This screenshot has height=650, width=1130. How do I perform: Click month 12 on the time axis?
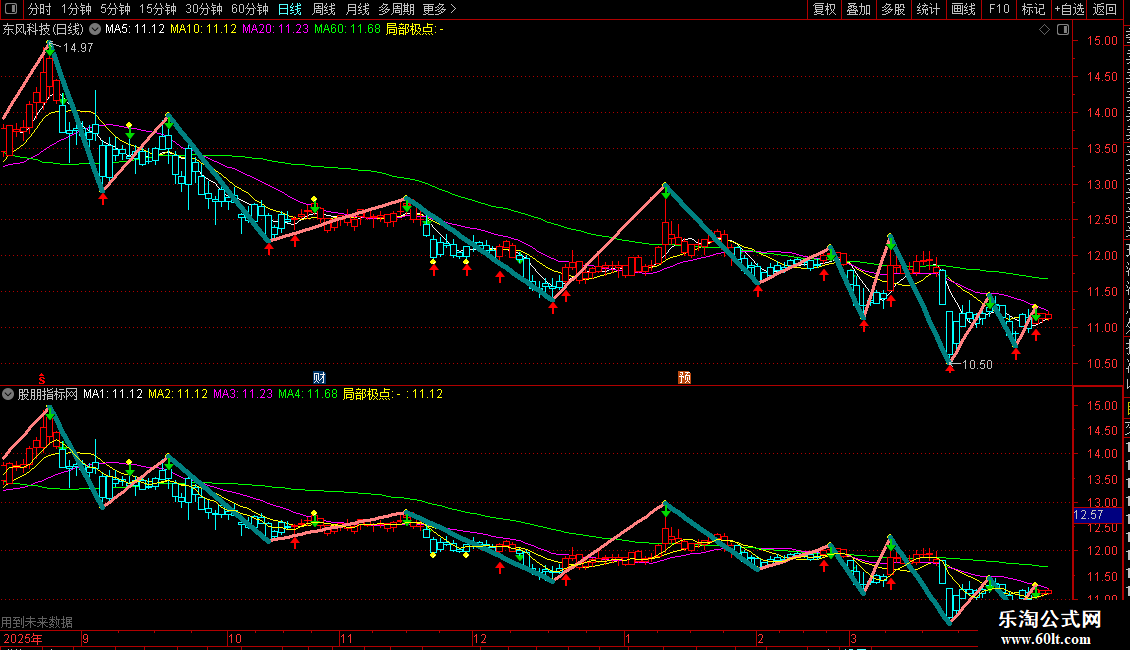coord(480,638)
